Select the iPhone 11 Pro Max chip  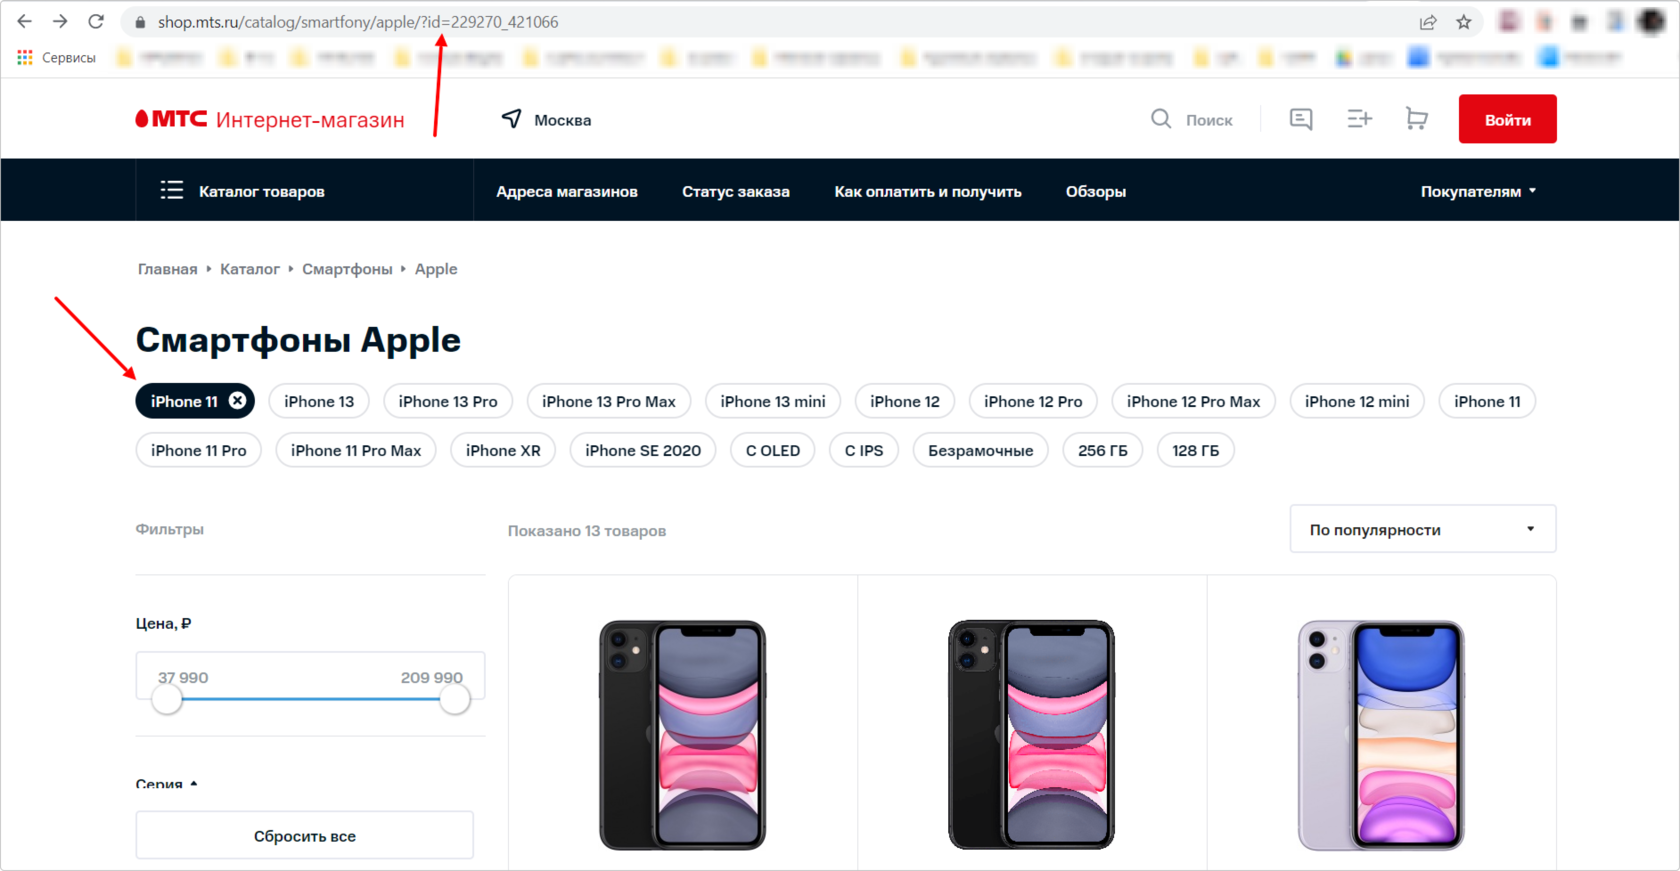click(356, 450)
